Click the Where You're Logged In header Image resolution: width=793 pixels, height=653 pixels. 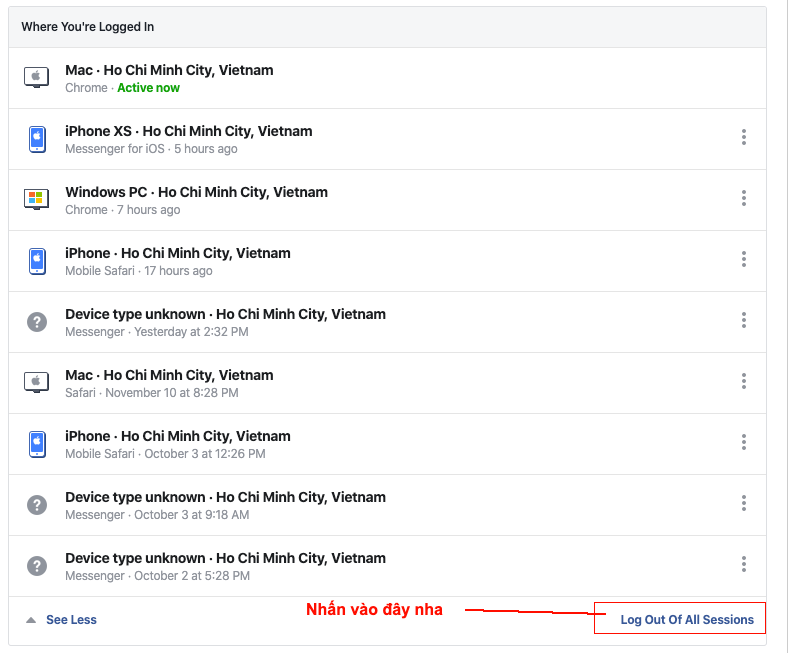pyautogui.click(x=88, y=27)
